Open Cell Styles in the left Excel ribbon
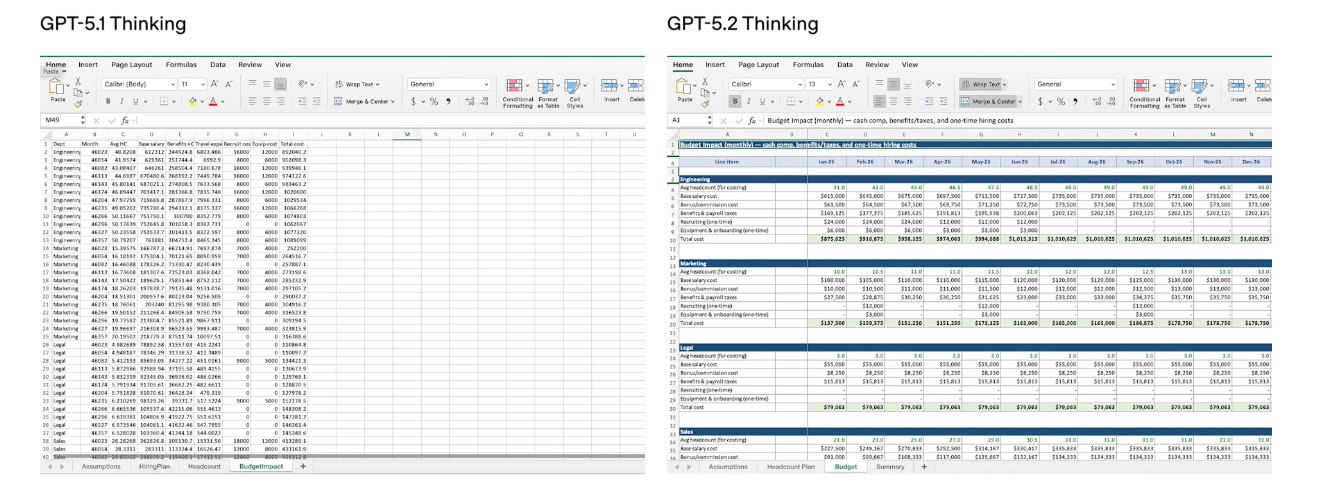This screenshot has height=494, width=1322. [x=574, y=91]
